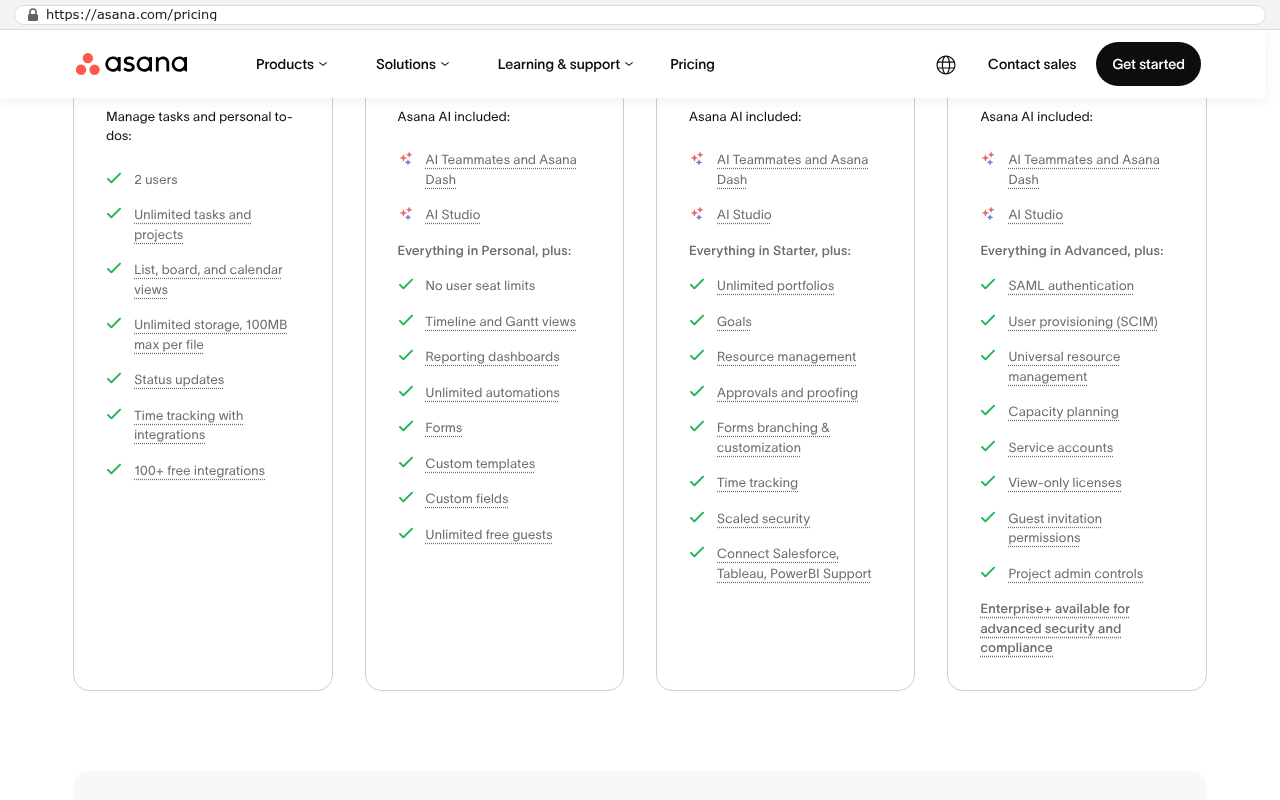Click Unlimited portfolios

click(775, 286)
